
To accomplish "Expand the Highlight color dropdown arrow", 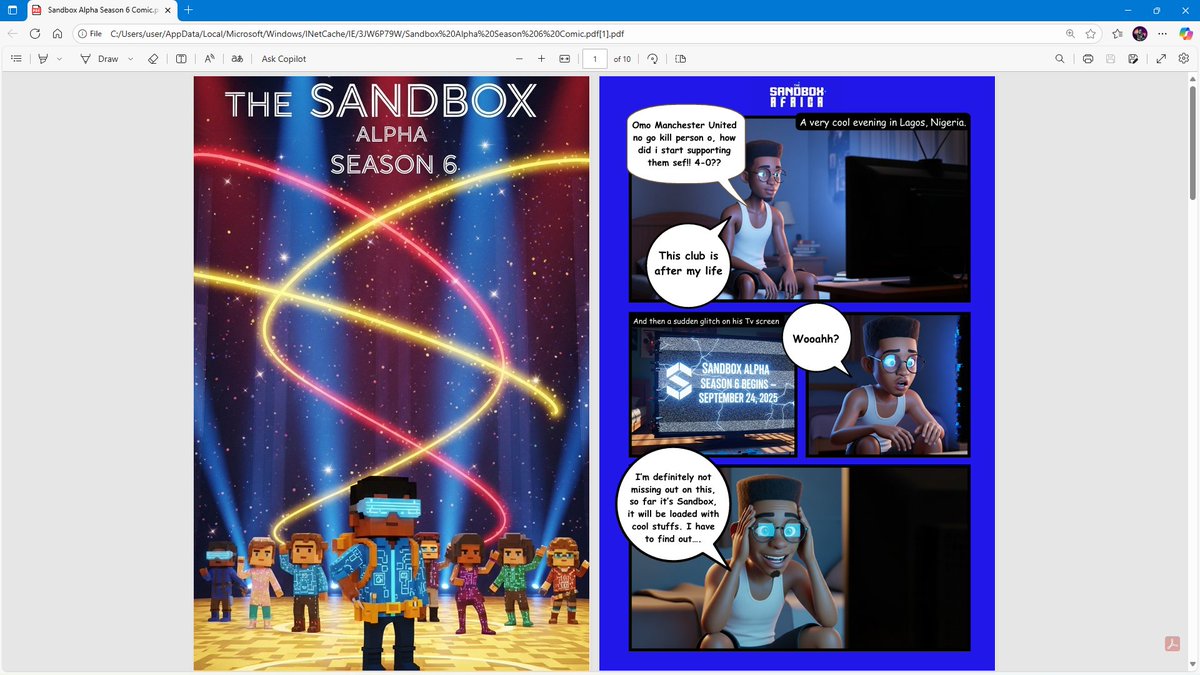I will click(59, 59).
